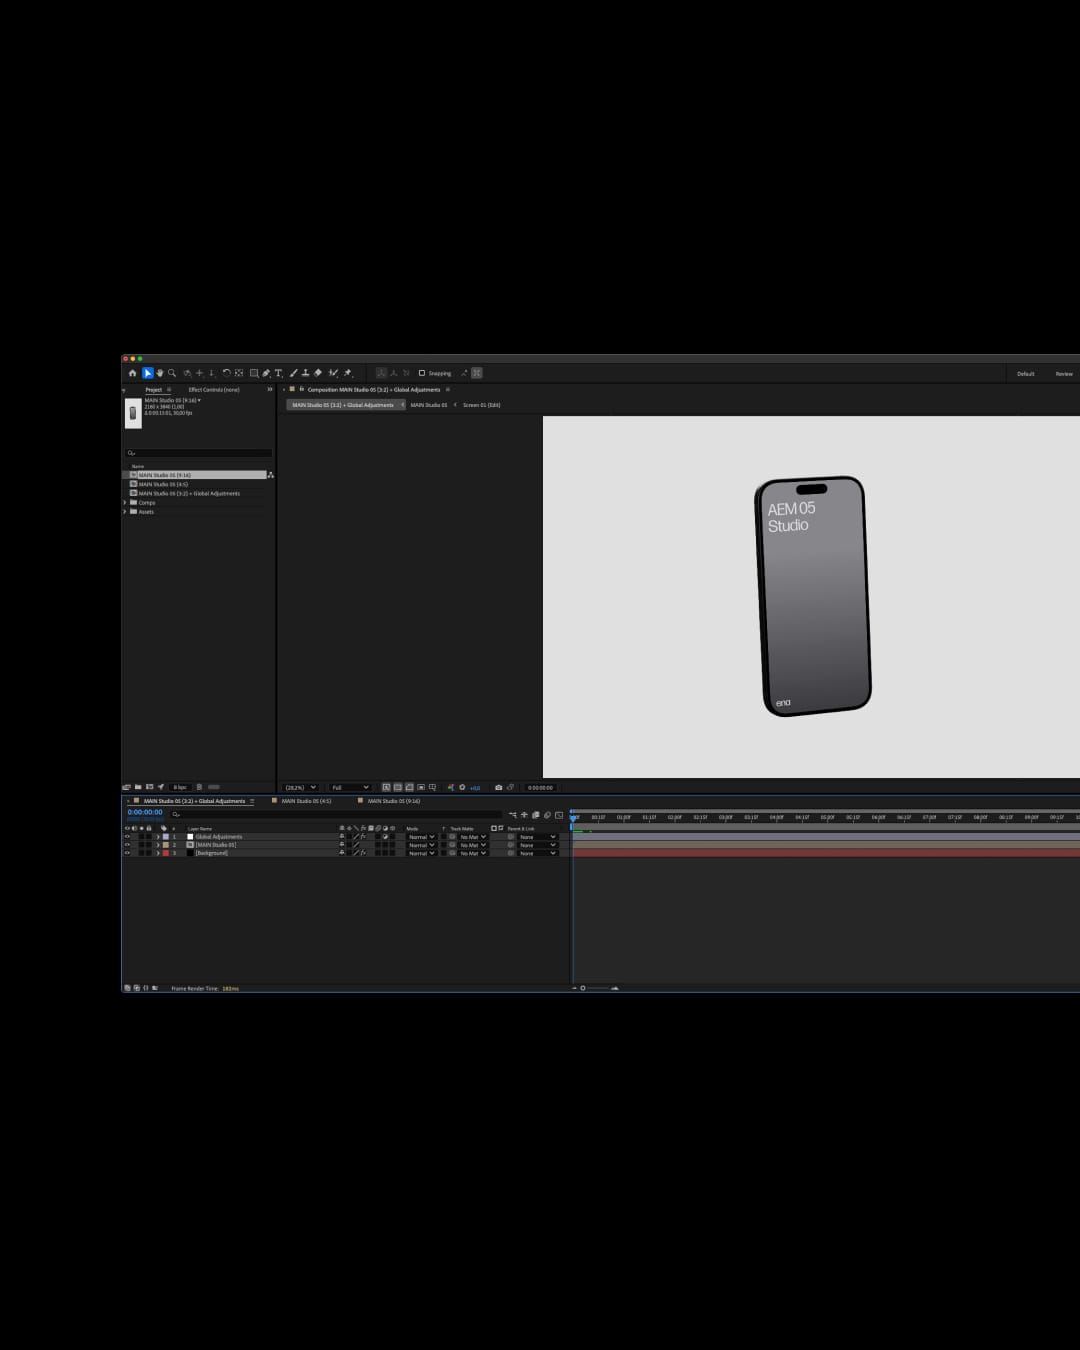Viewport: 1080px width, 1350px height.
Task: Select the Type text tool
Action: pos(278,373)
